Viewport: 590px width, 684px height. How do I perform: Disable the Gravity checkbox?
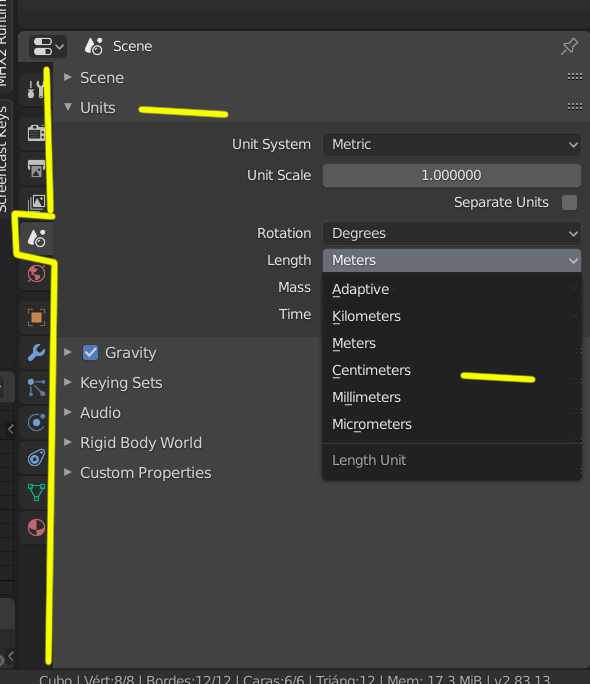[x=90, y=352]
